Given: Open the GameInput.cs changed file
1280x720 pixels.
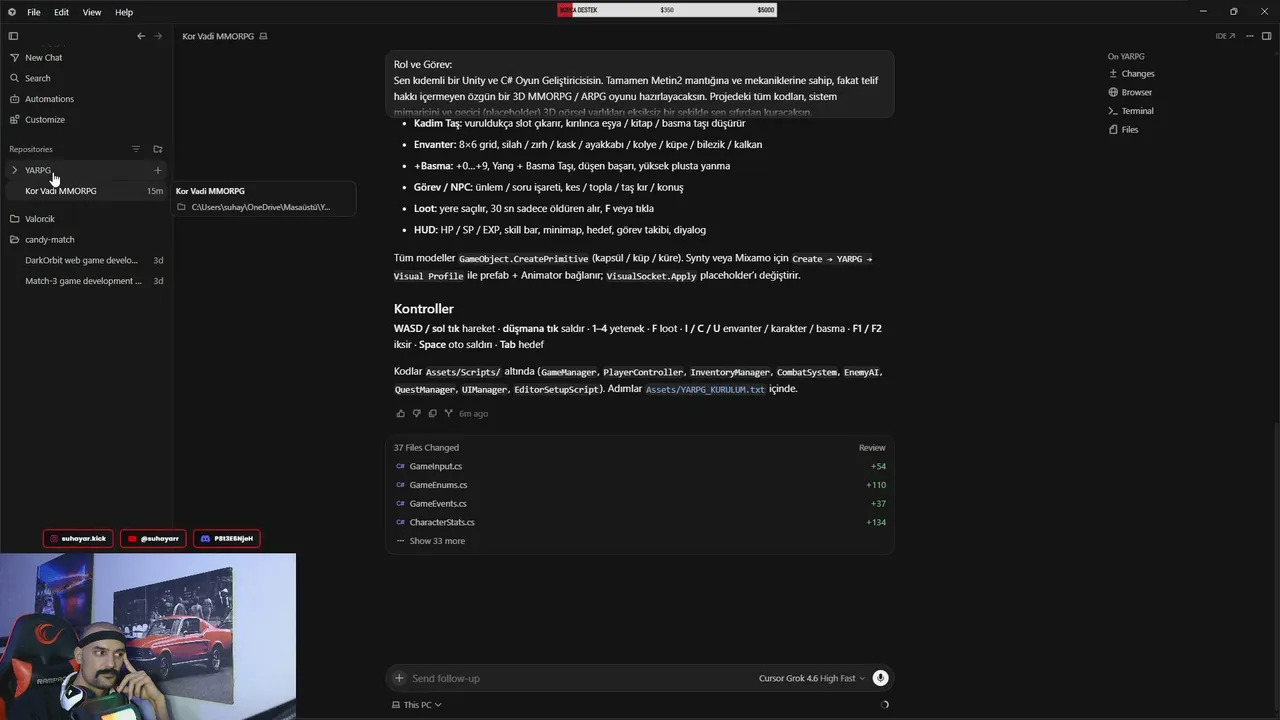Looking at the screenshot, I should (x=640, y=466).
